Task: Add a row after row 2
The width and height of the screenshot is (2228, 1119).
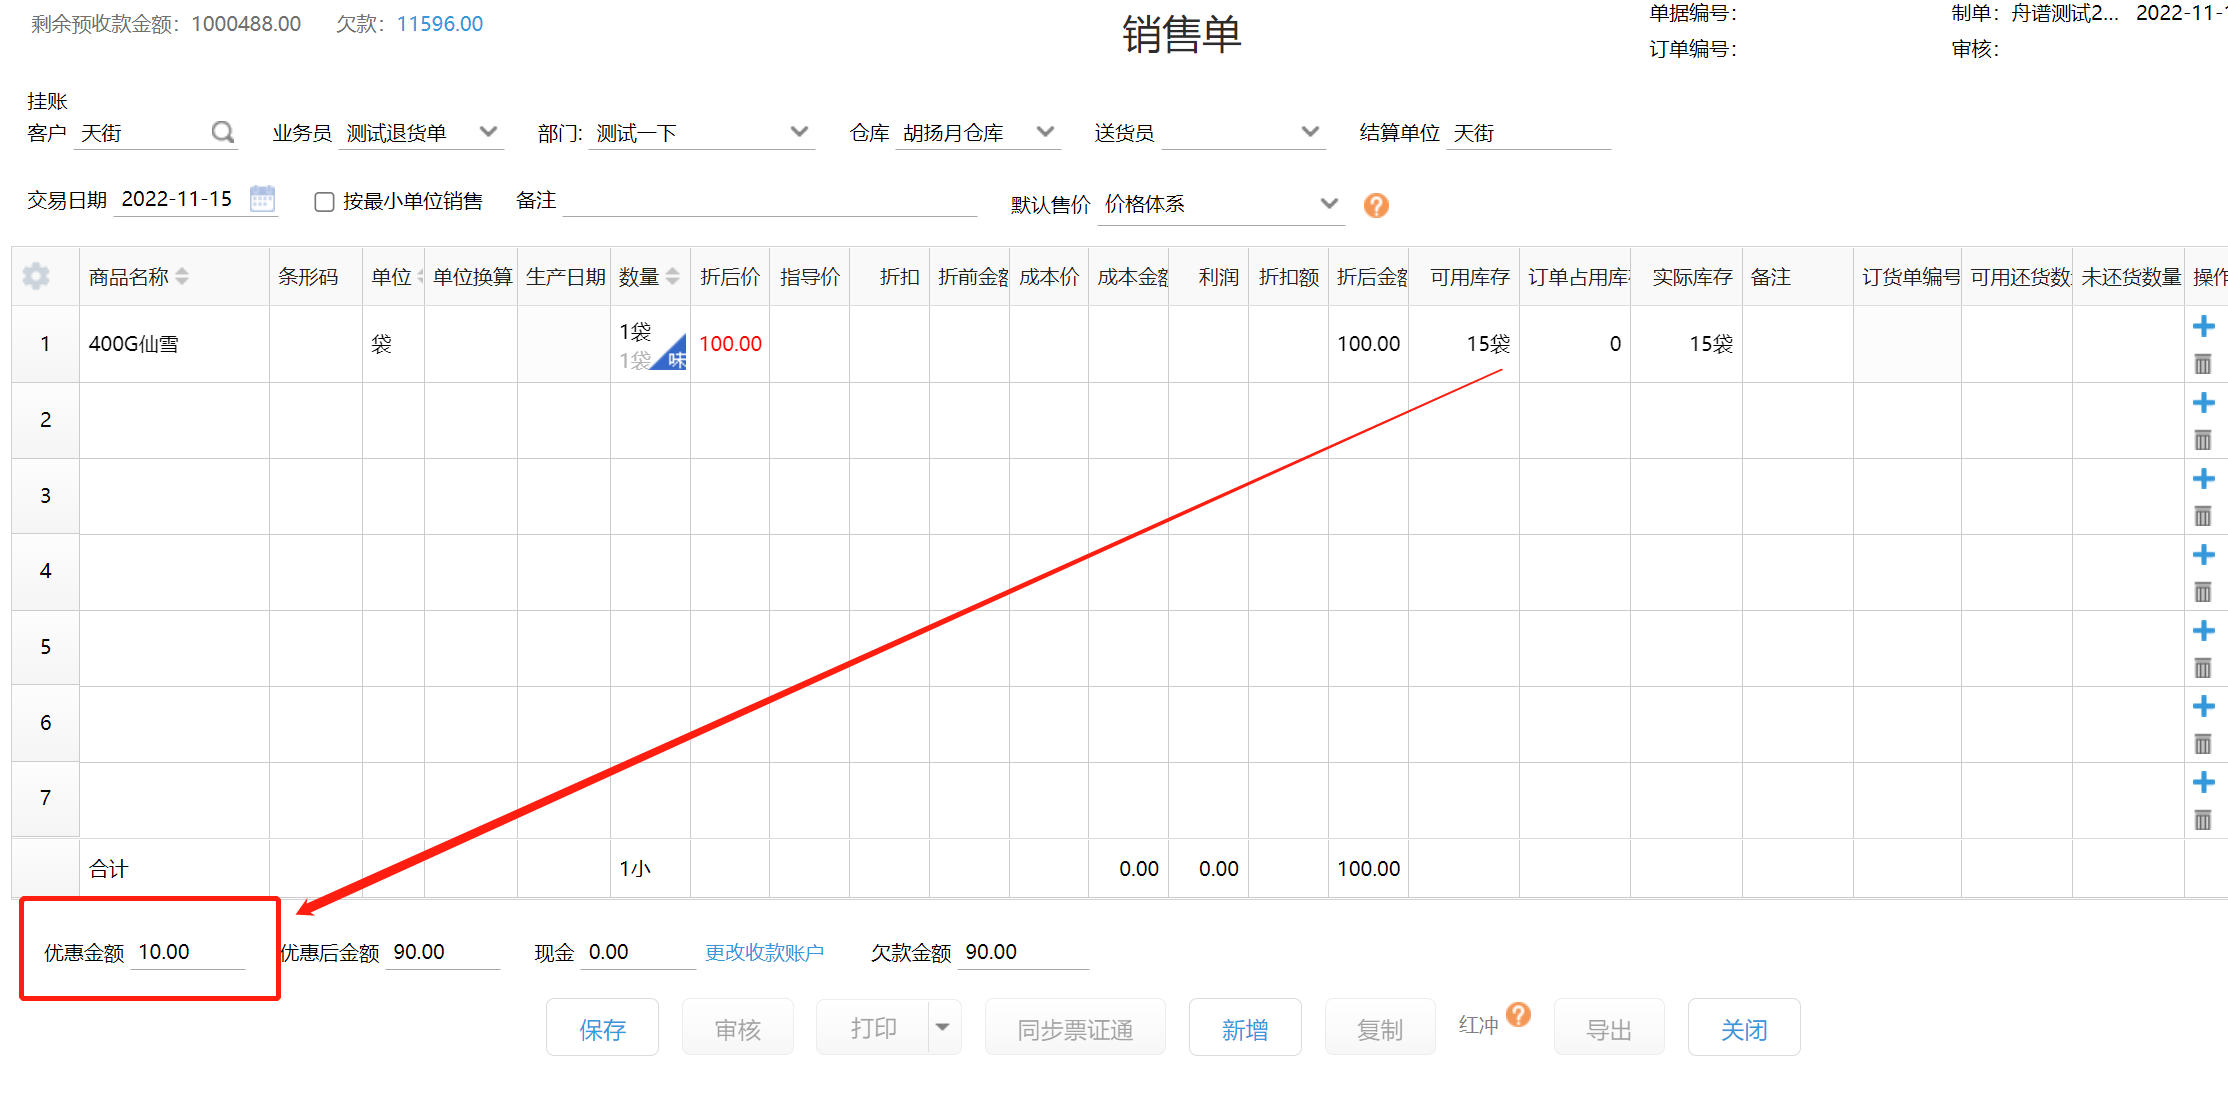Action: click(x=2203, y=402)
